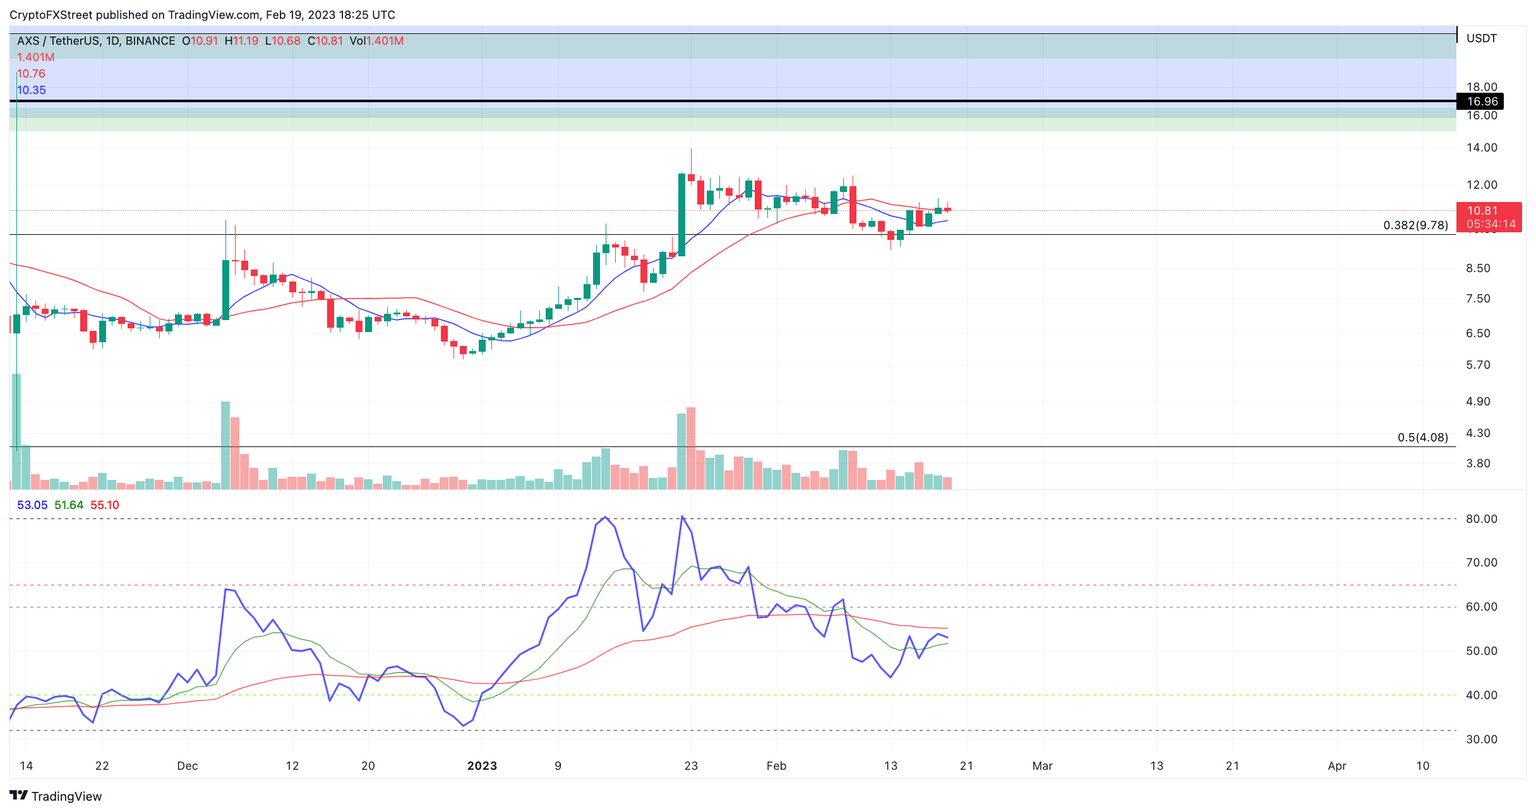Open the USDT currency label on price axis

1481,38
